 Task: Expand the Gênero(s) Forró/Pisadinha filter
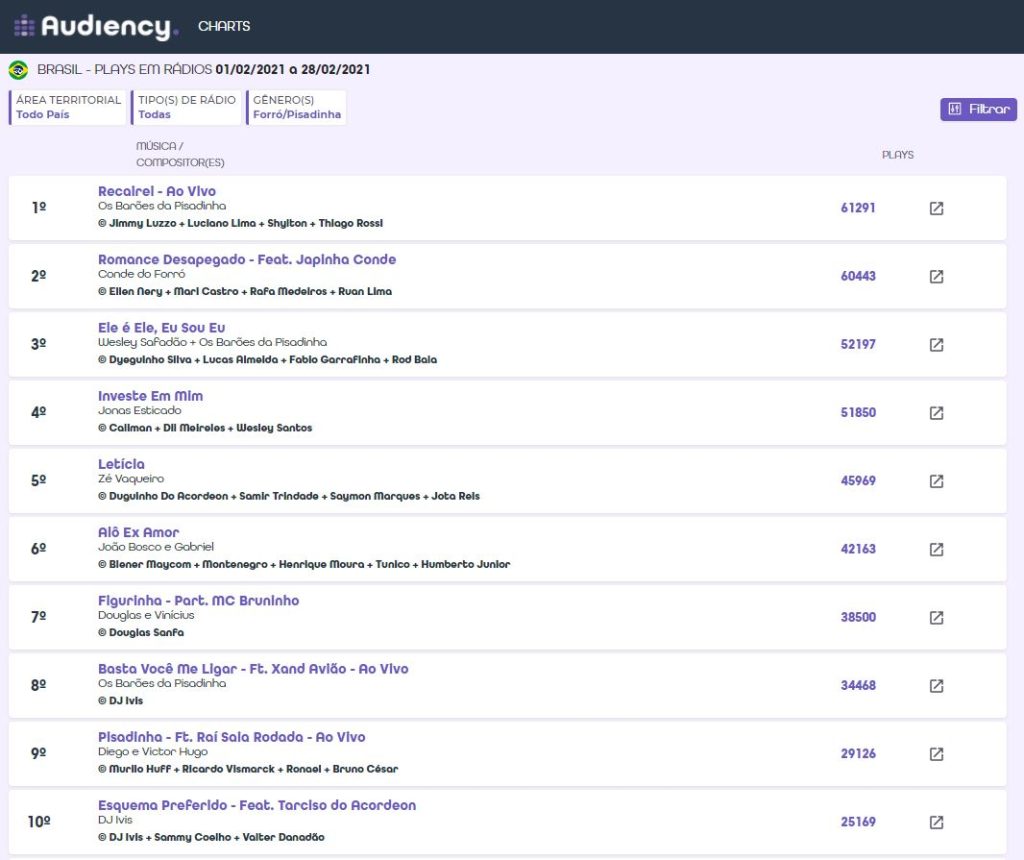pos(296,107)
